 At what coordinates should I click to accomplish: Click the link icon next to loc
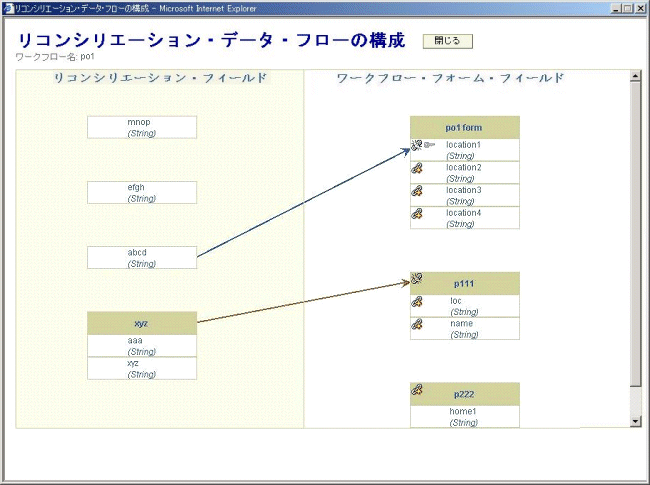coord(417,302)
